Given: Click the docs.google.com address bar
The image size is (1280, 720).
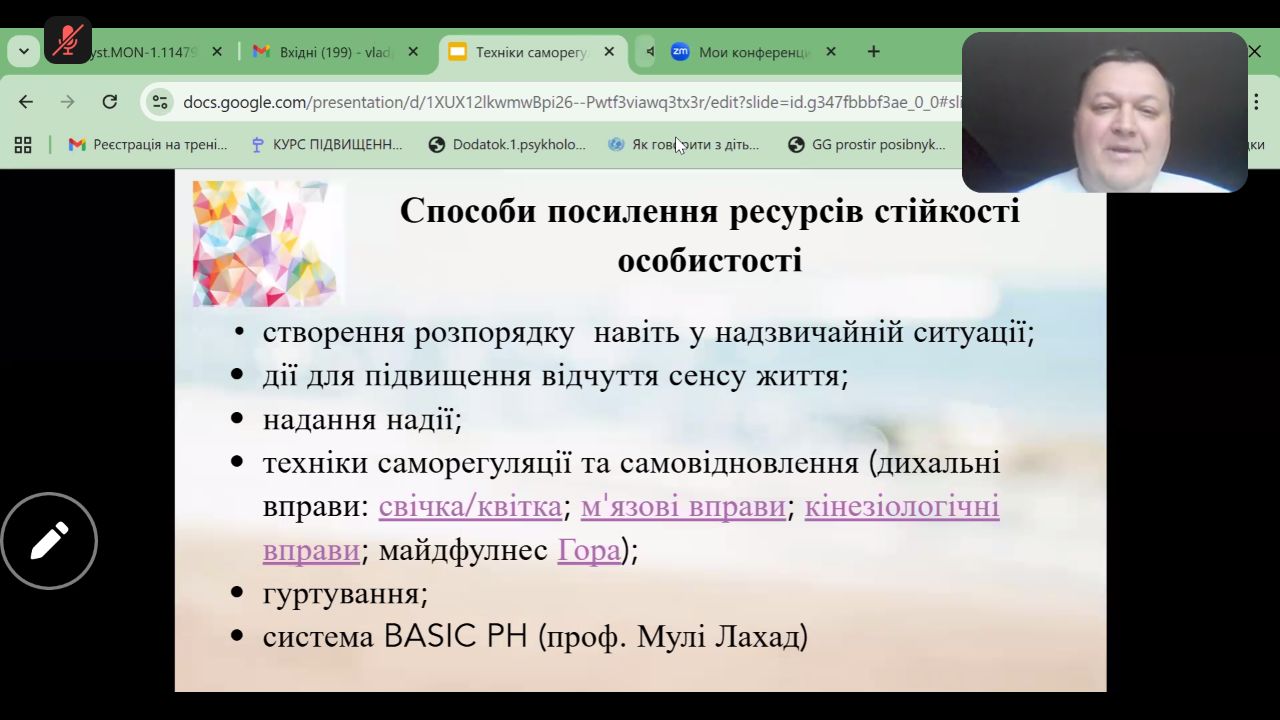Looking at the screenshot, I should [x=560, y=102].
